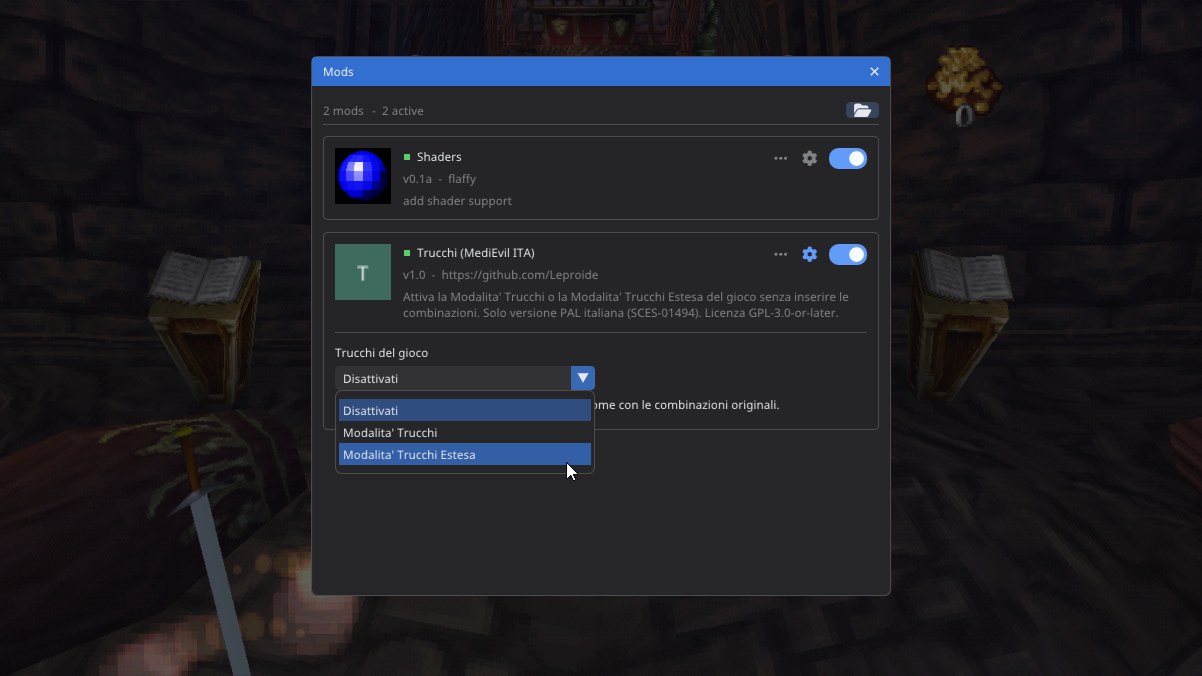Viewport: 1202px width, 676px height.
Task: Open Shaders mod three-dot menu
Action: 780,158
